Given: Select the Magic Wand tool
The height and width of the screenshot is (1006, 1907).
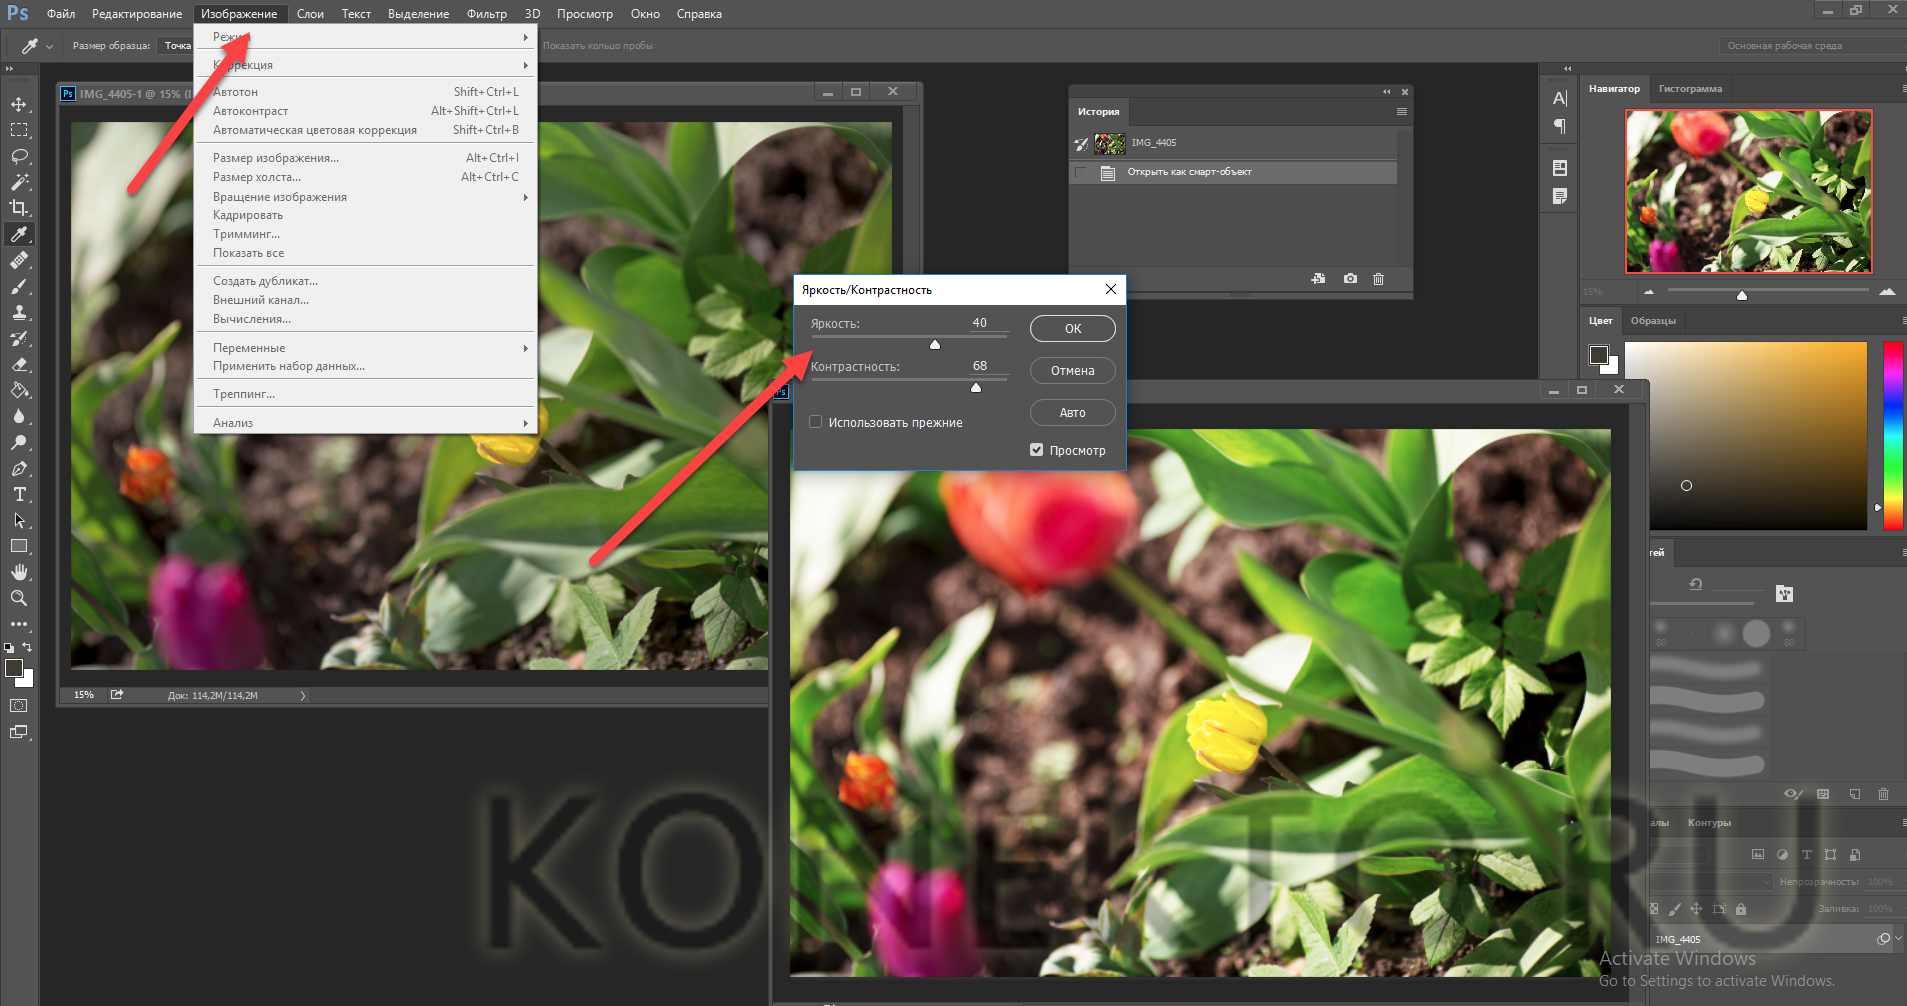Looking at the screenshot, I should tap(19, 182).
